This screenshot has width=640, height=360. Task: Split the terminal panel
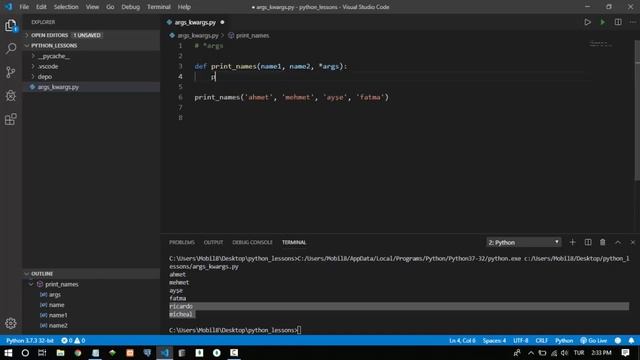tap(588, 242)
